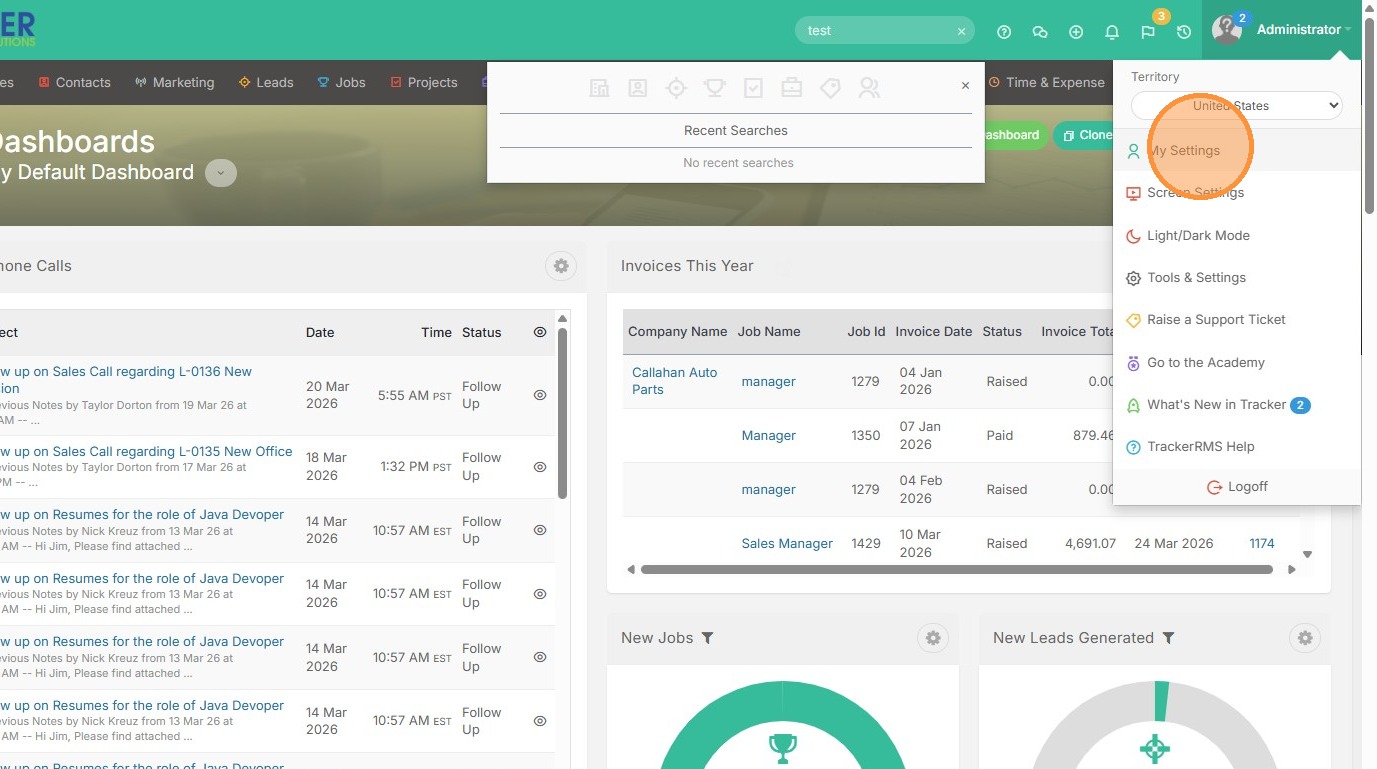This screenshot has width=1377, height=769.
Task: Click Invoices table scroll-left arrow
Action: tap(631, 570)
